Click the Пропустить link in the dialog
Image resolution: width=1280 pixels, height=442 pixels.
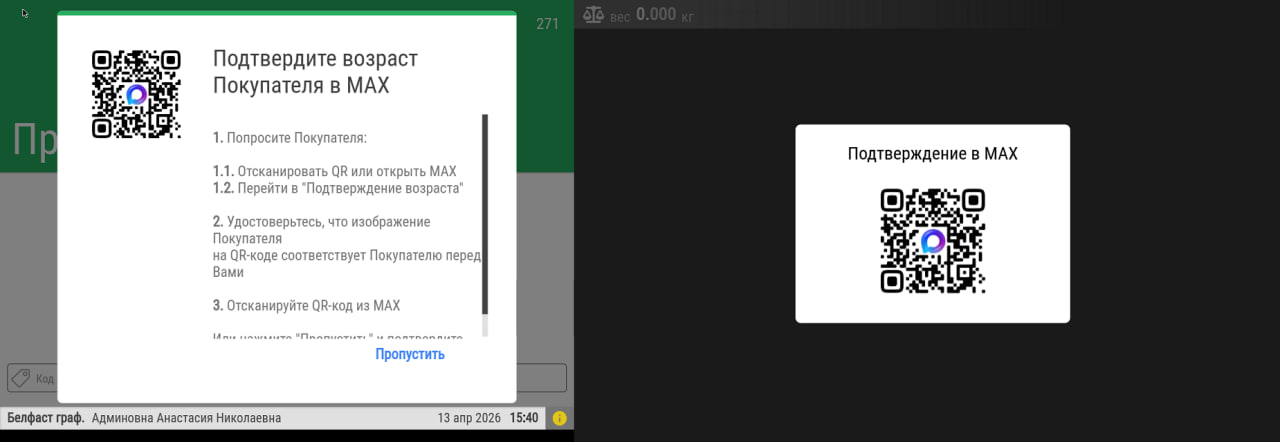click(x=410, y=354)
